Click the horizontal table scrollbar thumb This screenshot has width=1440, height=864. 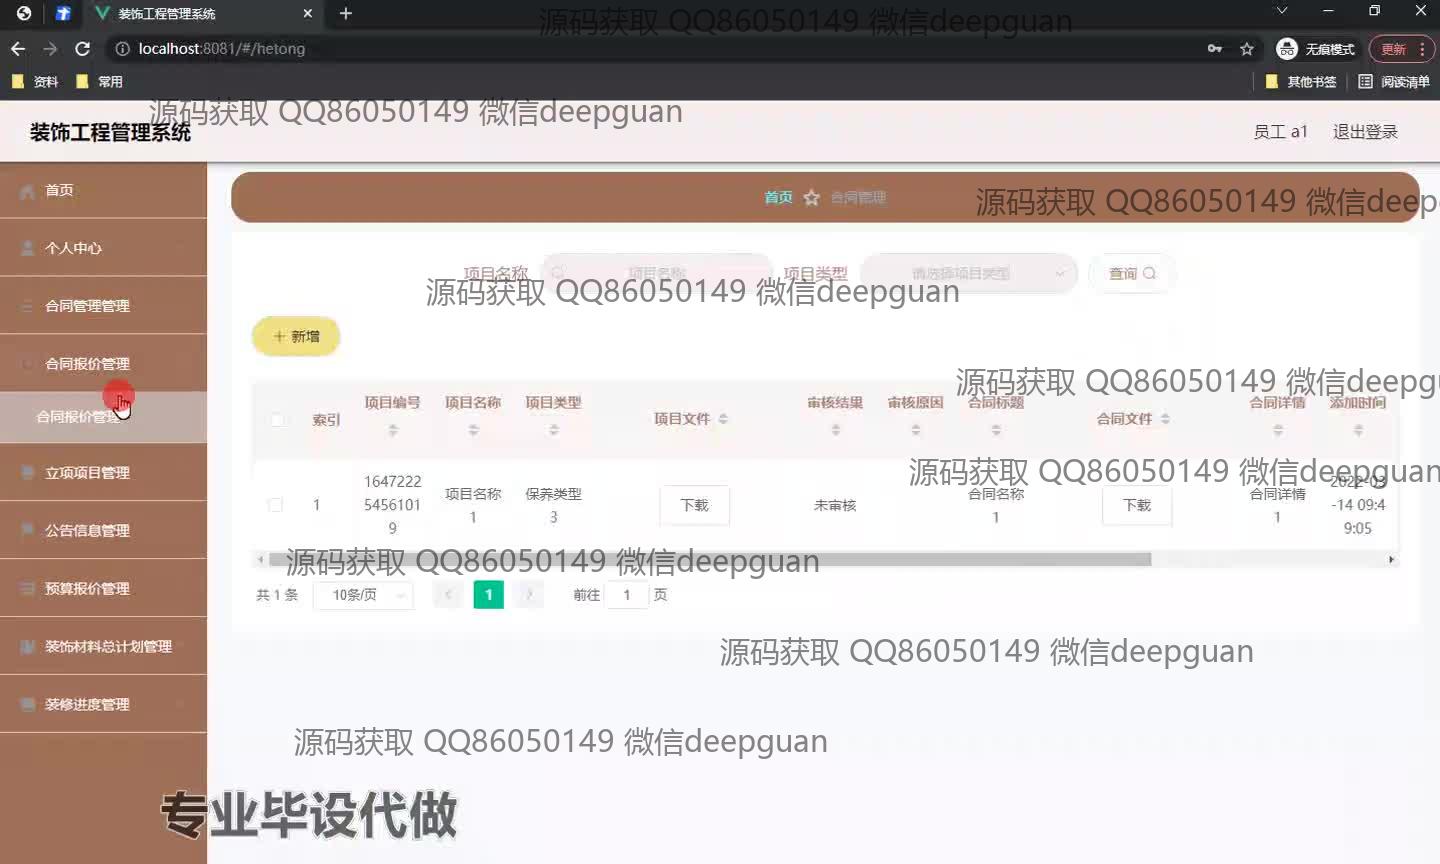tap(710, 560)
